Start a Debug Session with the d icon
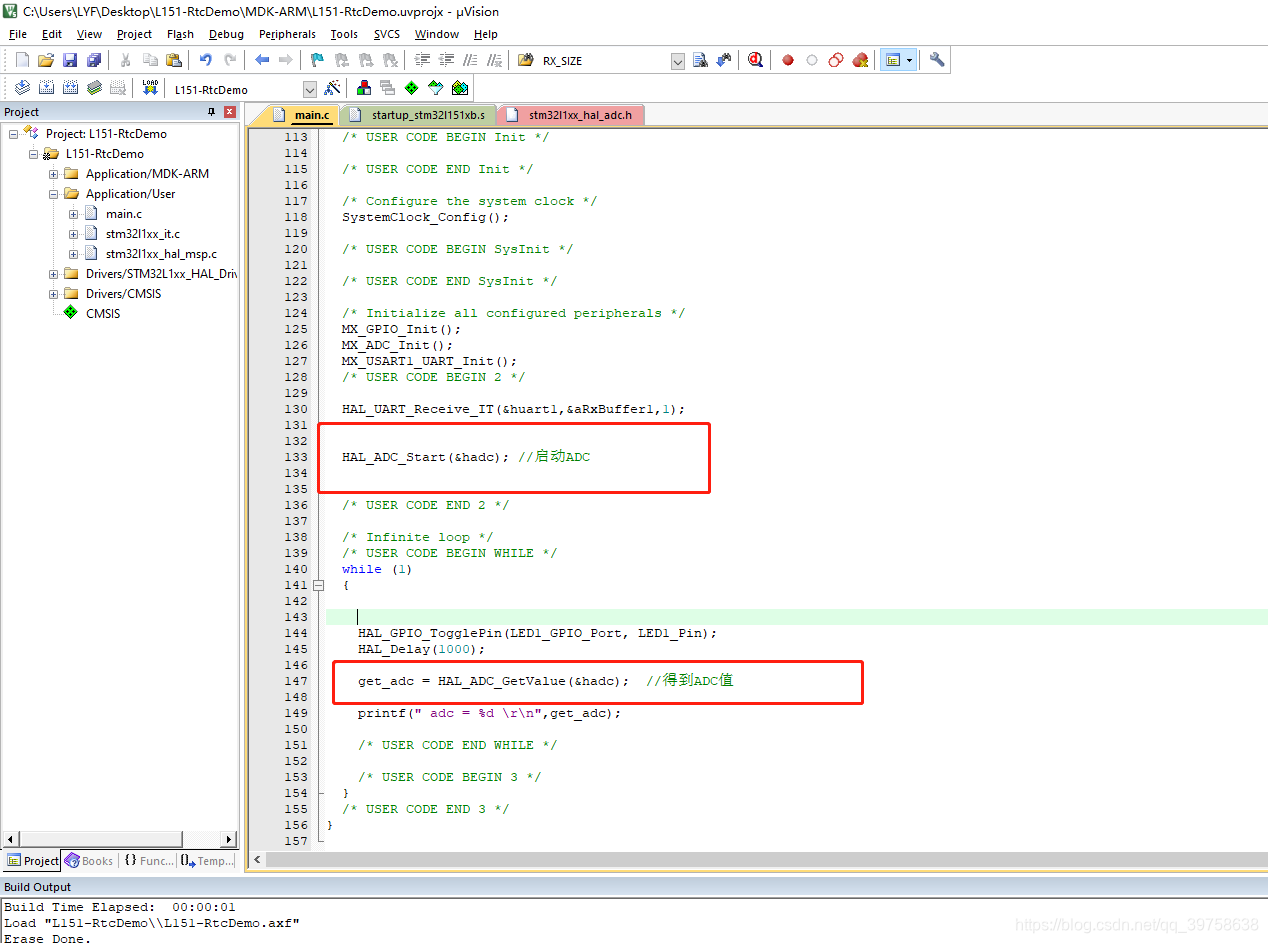The image size is (1268, 943). 756,59
